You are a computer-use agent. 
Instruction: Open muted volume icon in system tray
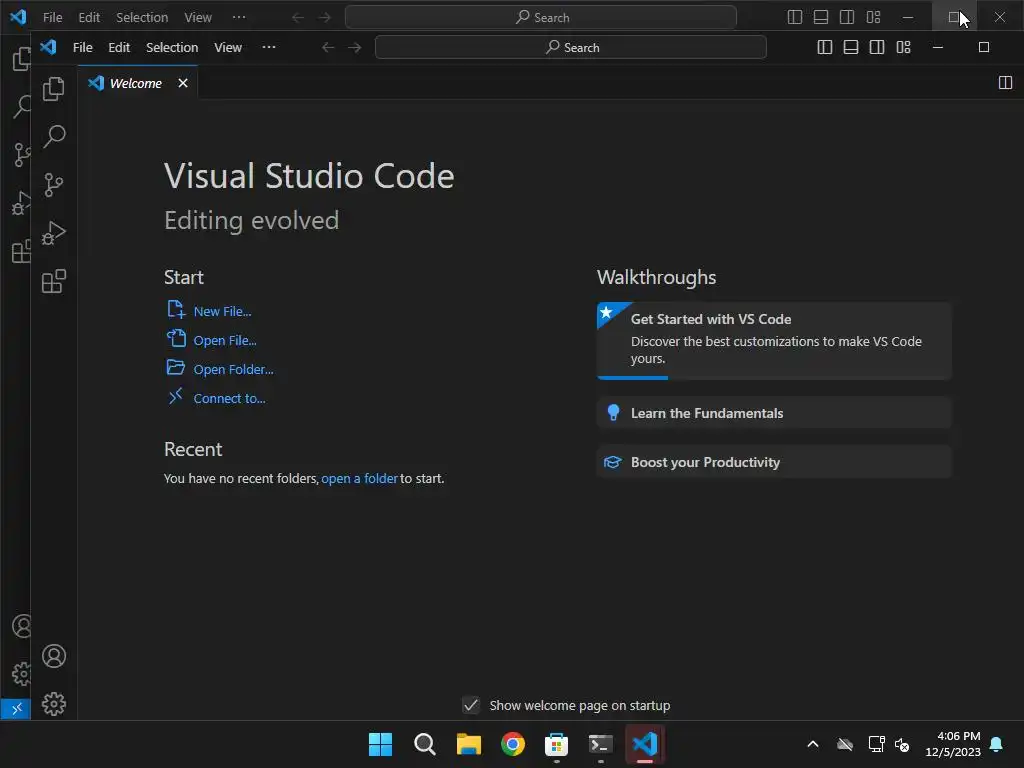[902, 744]
